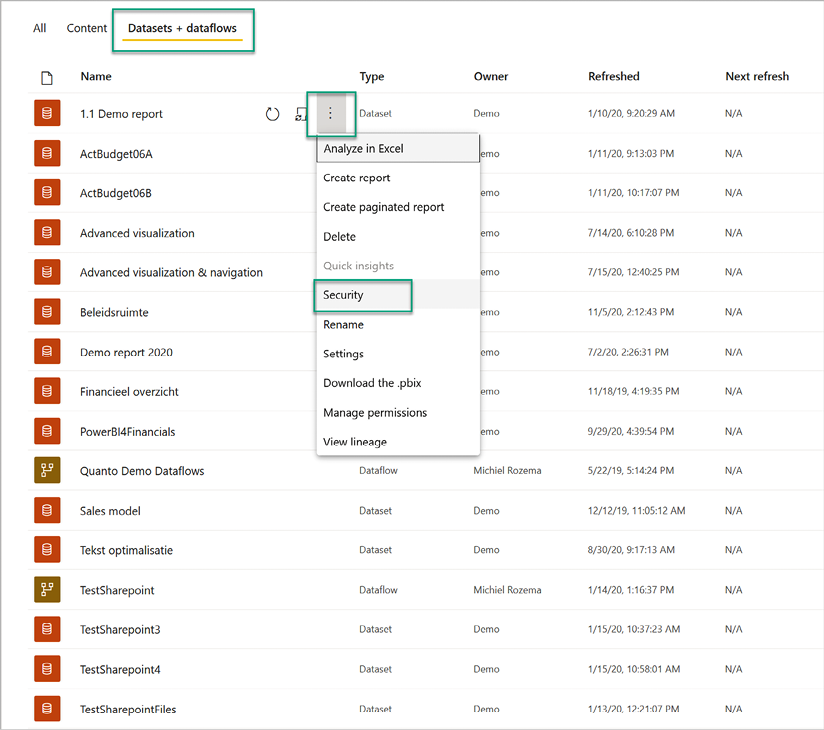
Task: Click the dataset icon next to 1.1 Demo report
Action: (47, 113)
